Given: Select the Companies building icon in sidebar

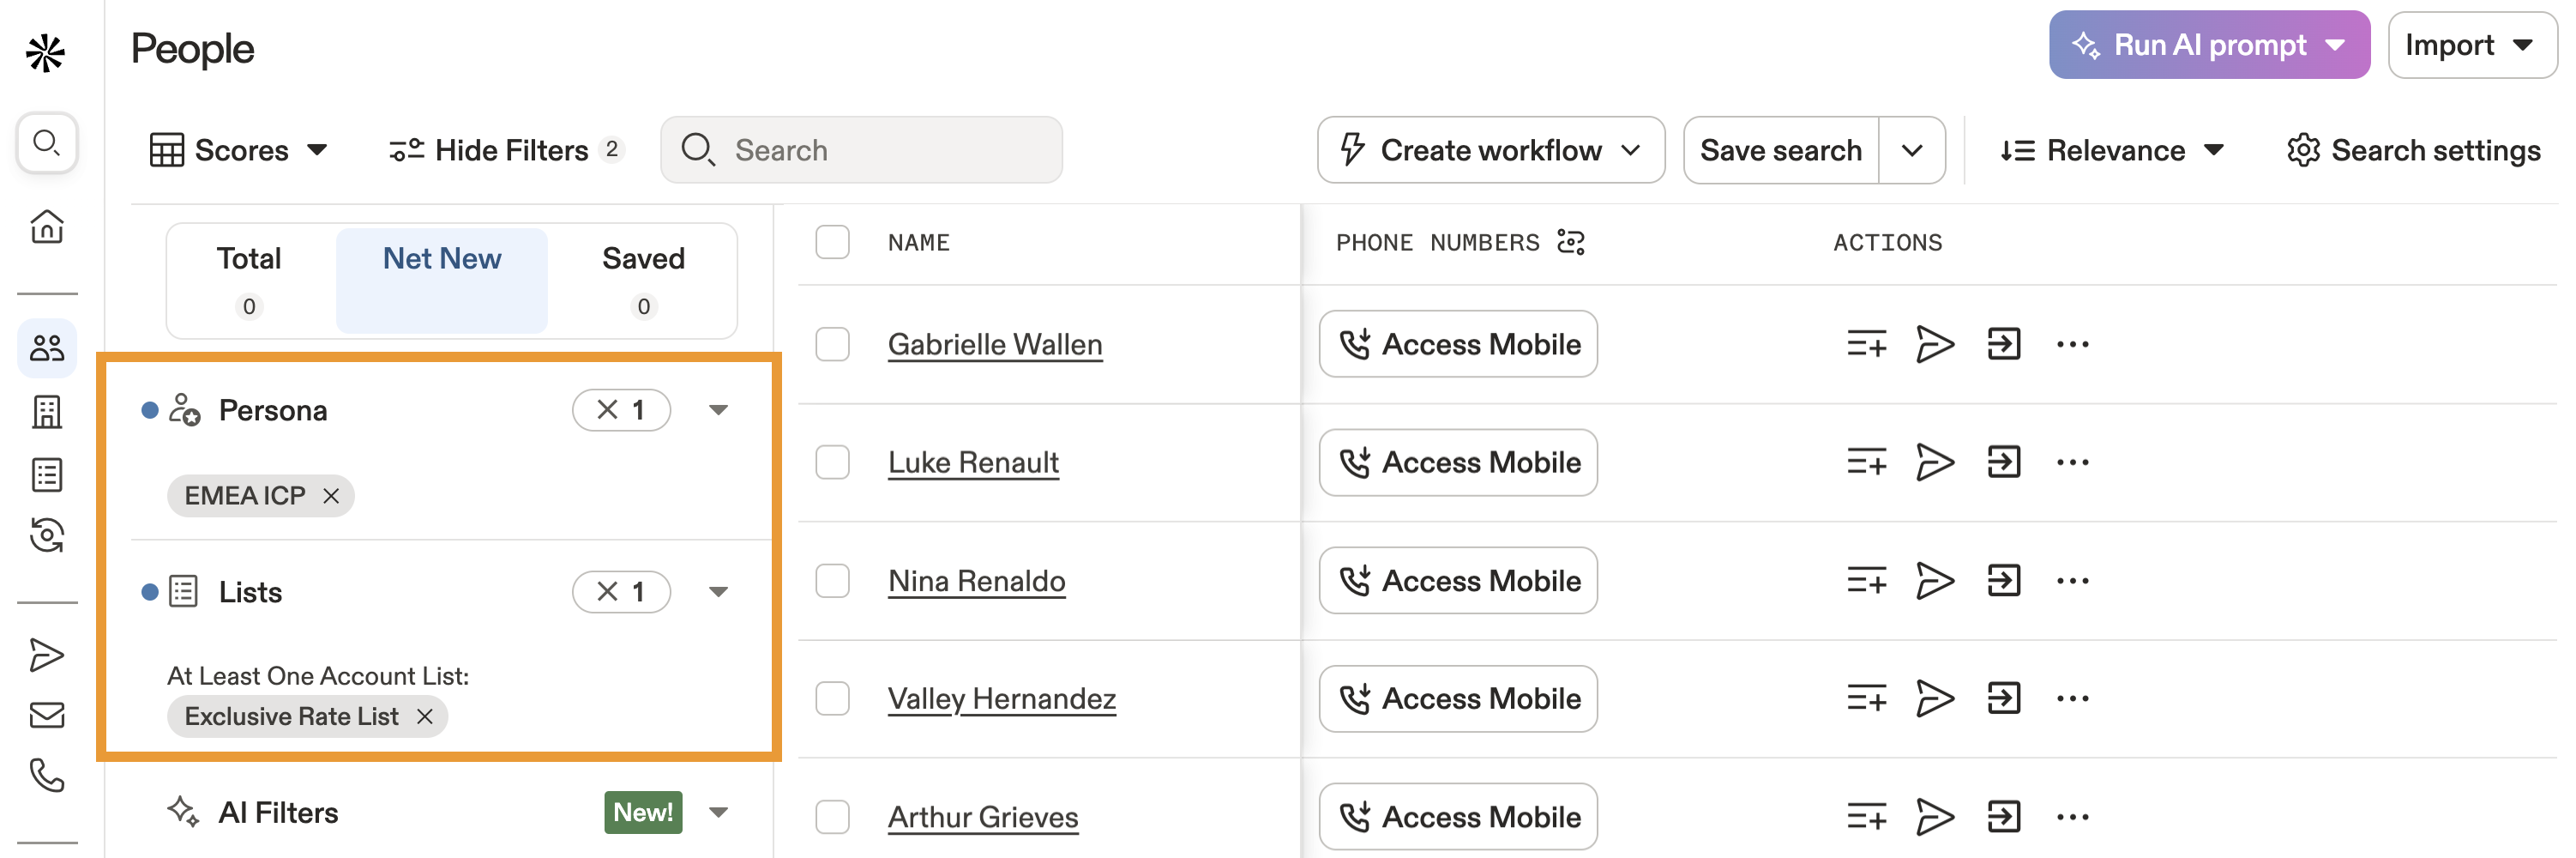Looking at the screenshot, I should (47, 412).
